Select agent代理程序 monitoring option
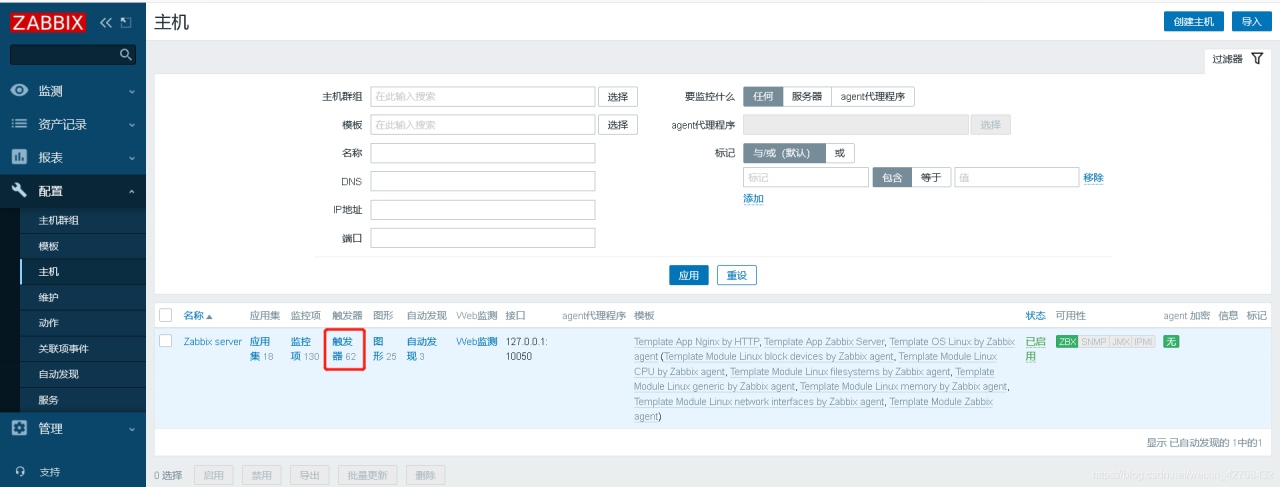 (x=873, y=97)
